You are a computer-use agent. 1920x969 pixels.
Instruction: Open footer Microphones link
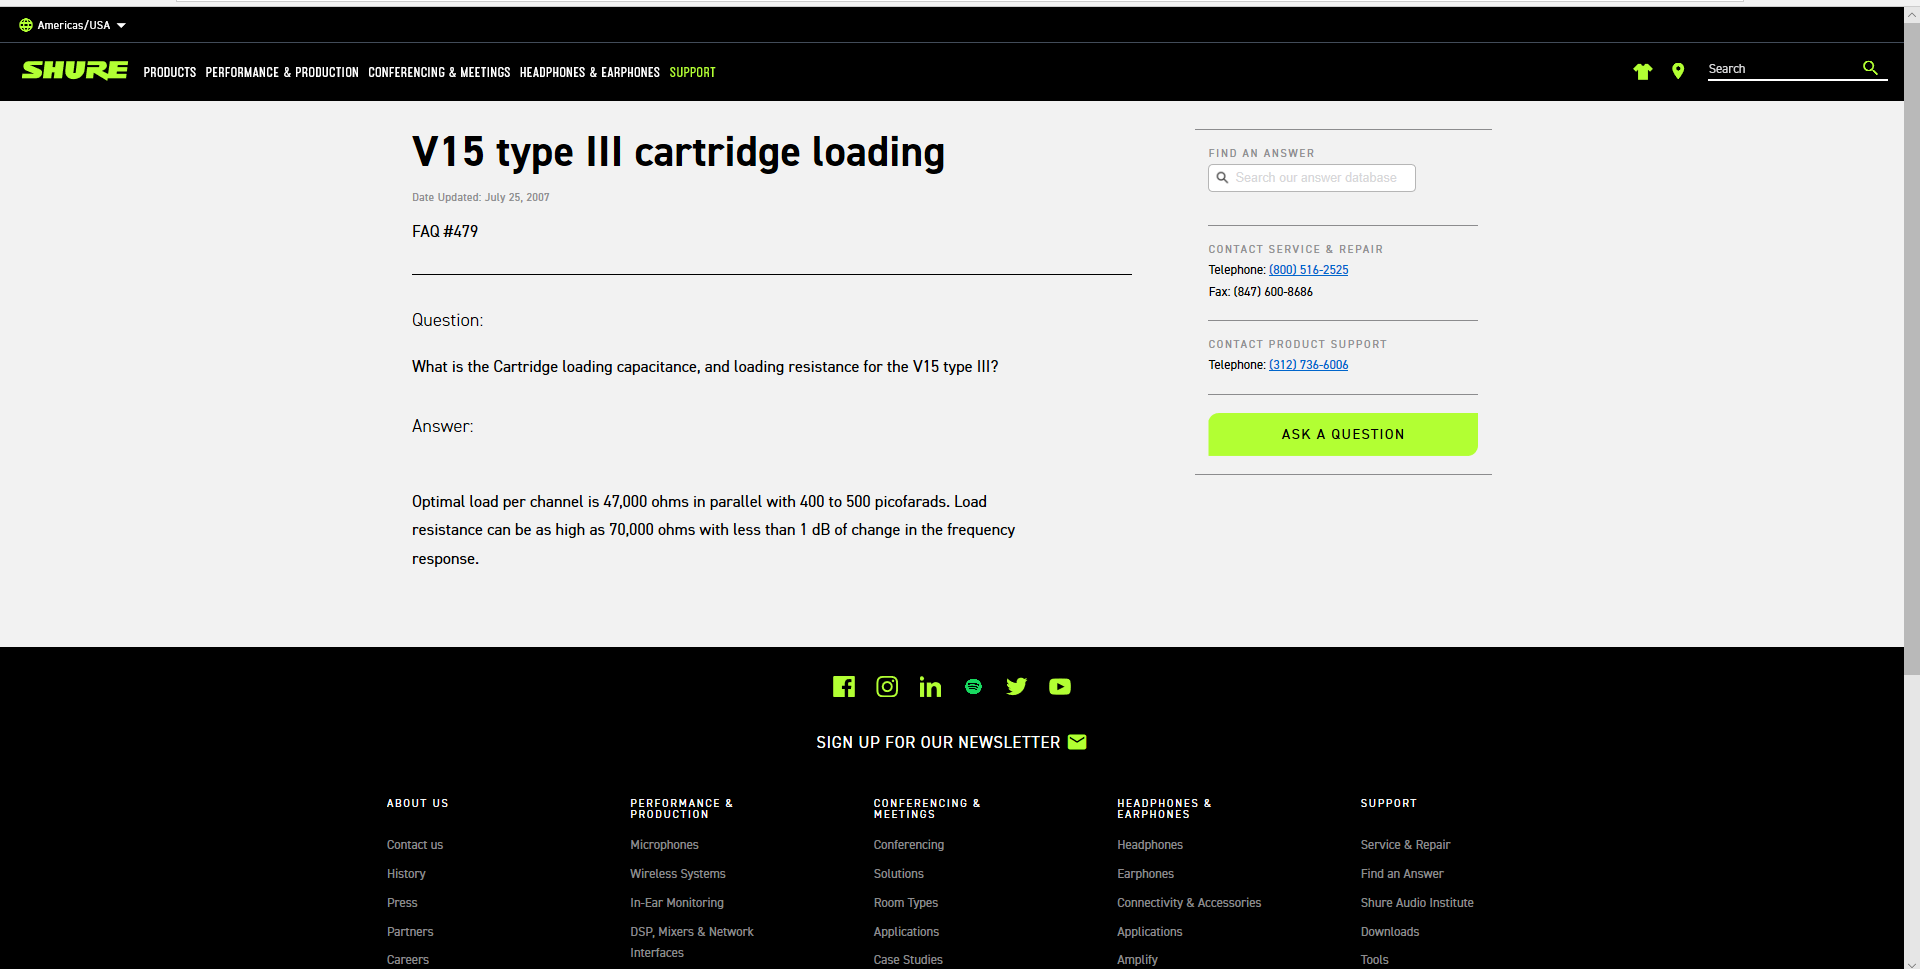[664, 845]
